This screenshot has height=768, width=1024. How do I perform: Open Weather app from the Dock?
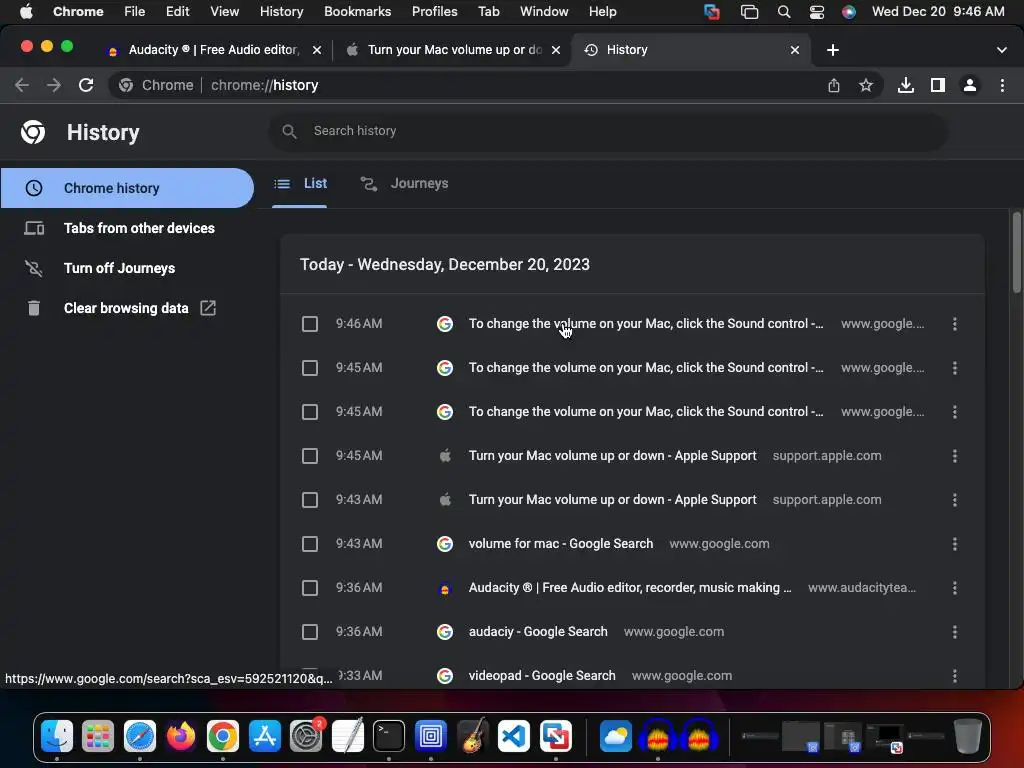(615, 736)
